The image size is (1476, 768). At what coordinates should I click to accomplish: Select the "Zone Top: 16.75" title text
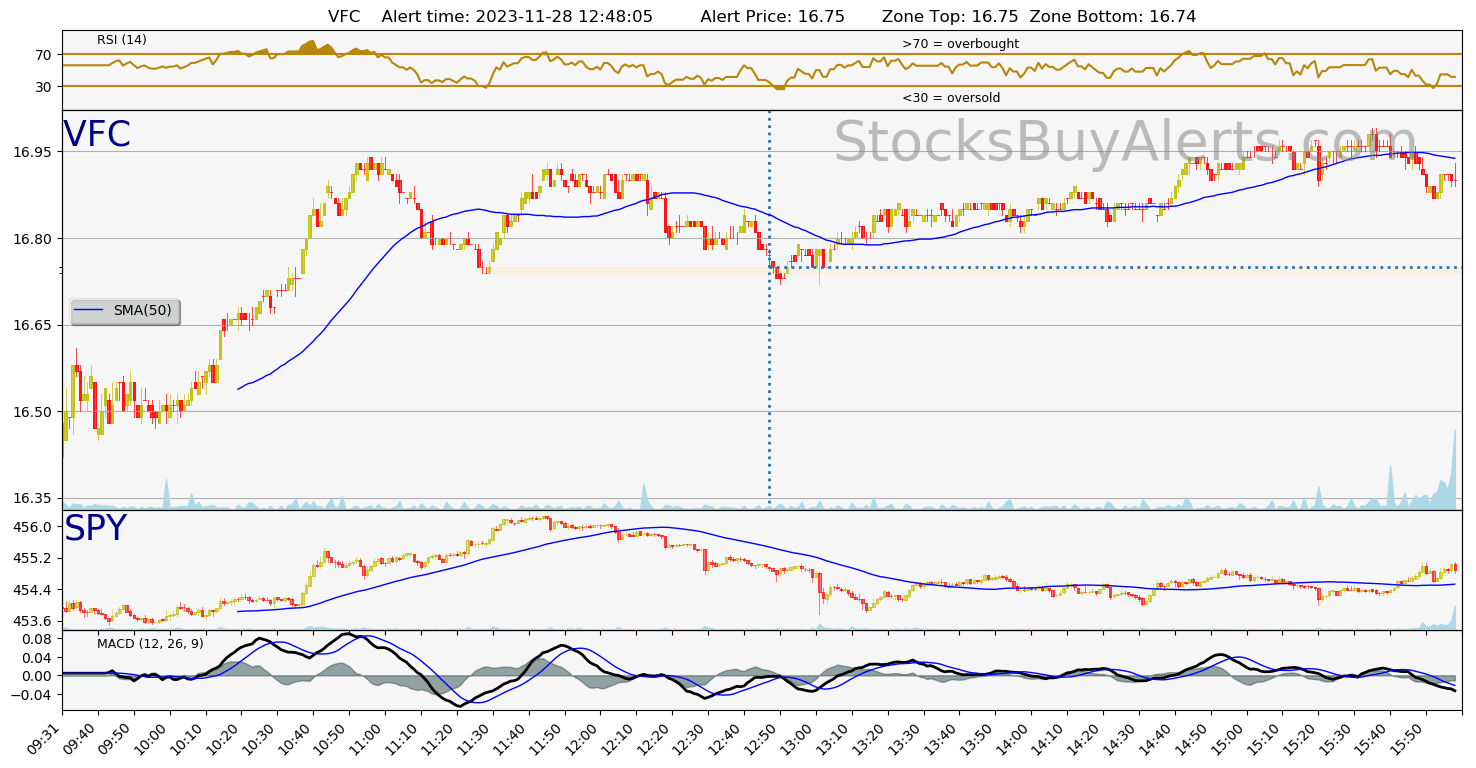[950, 17]
